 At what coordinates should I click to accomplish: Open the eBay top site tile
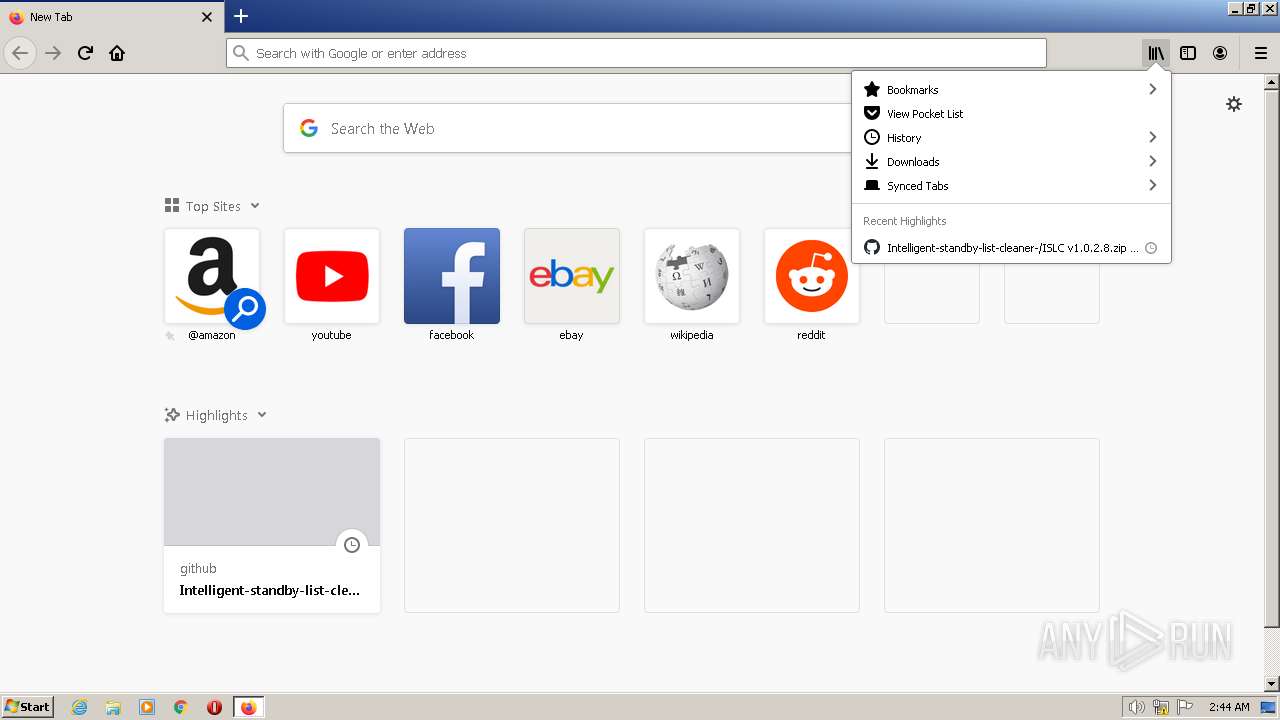[572, 276]
